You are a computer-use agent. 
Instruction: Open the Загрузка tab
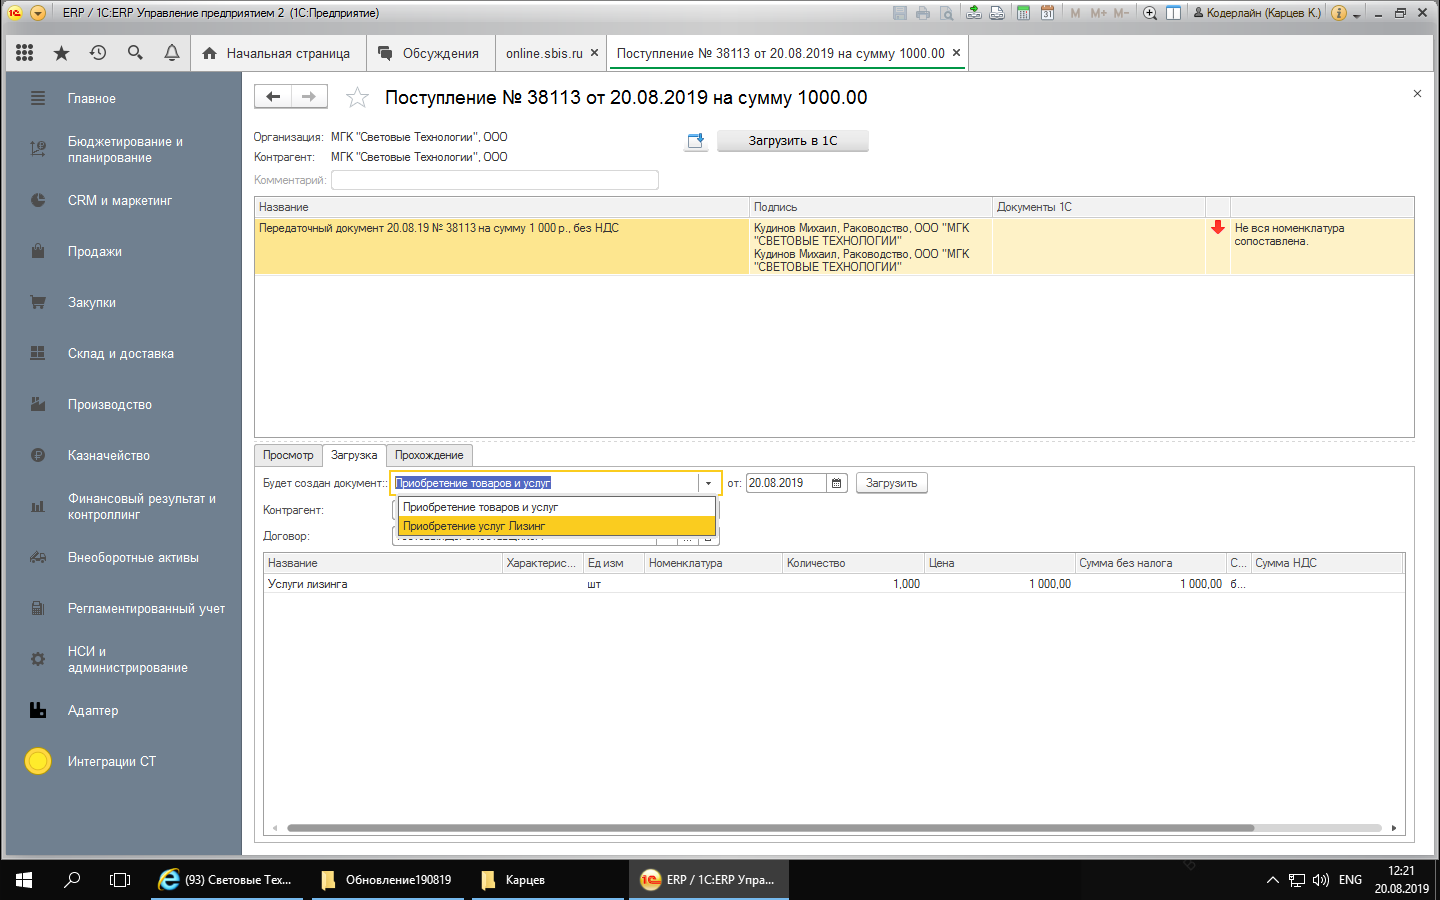354,455
